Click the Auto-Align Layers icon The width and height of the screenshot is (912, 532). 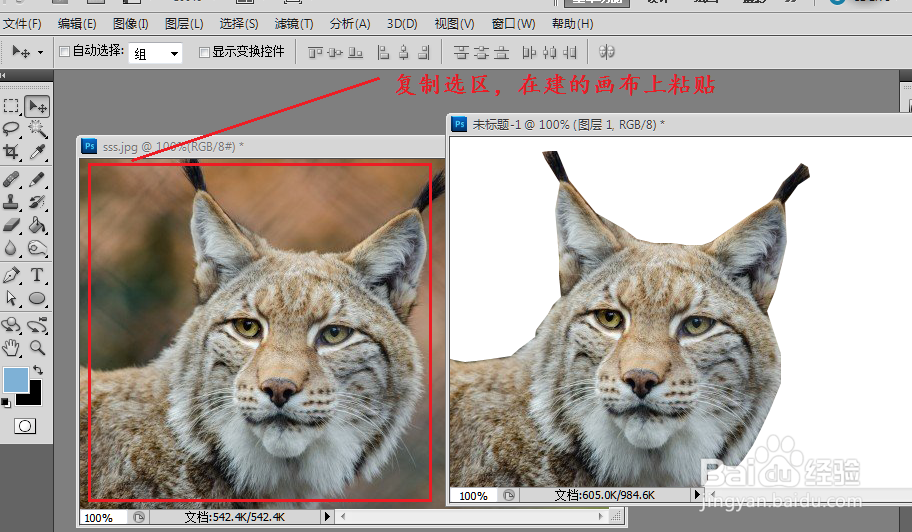[x=607, y=52]
